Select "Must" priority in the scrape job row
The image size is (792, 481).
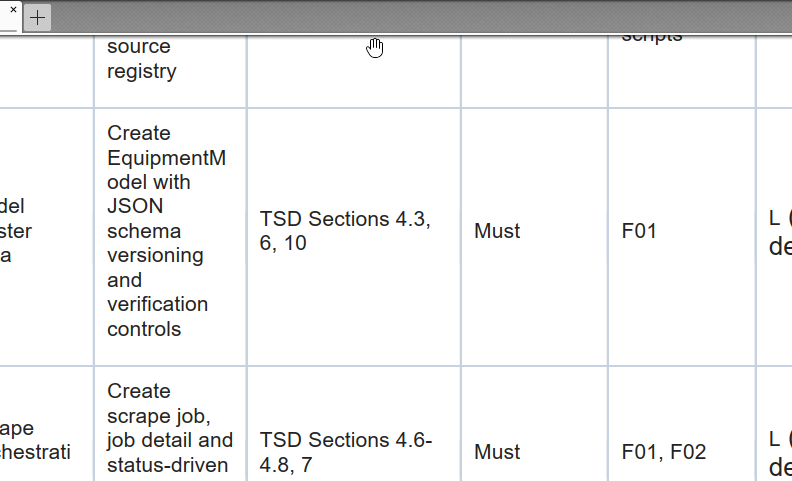tap(497, 452)
